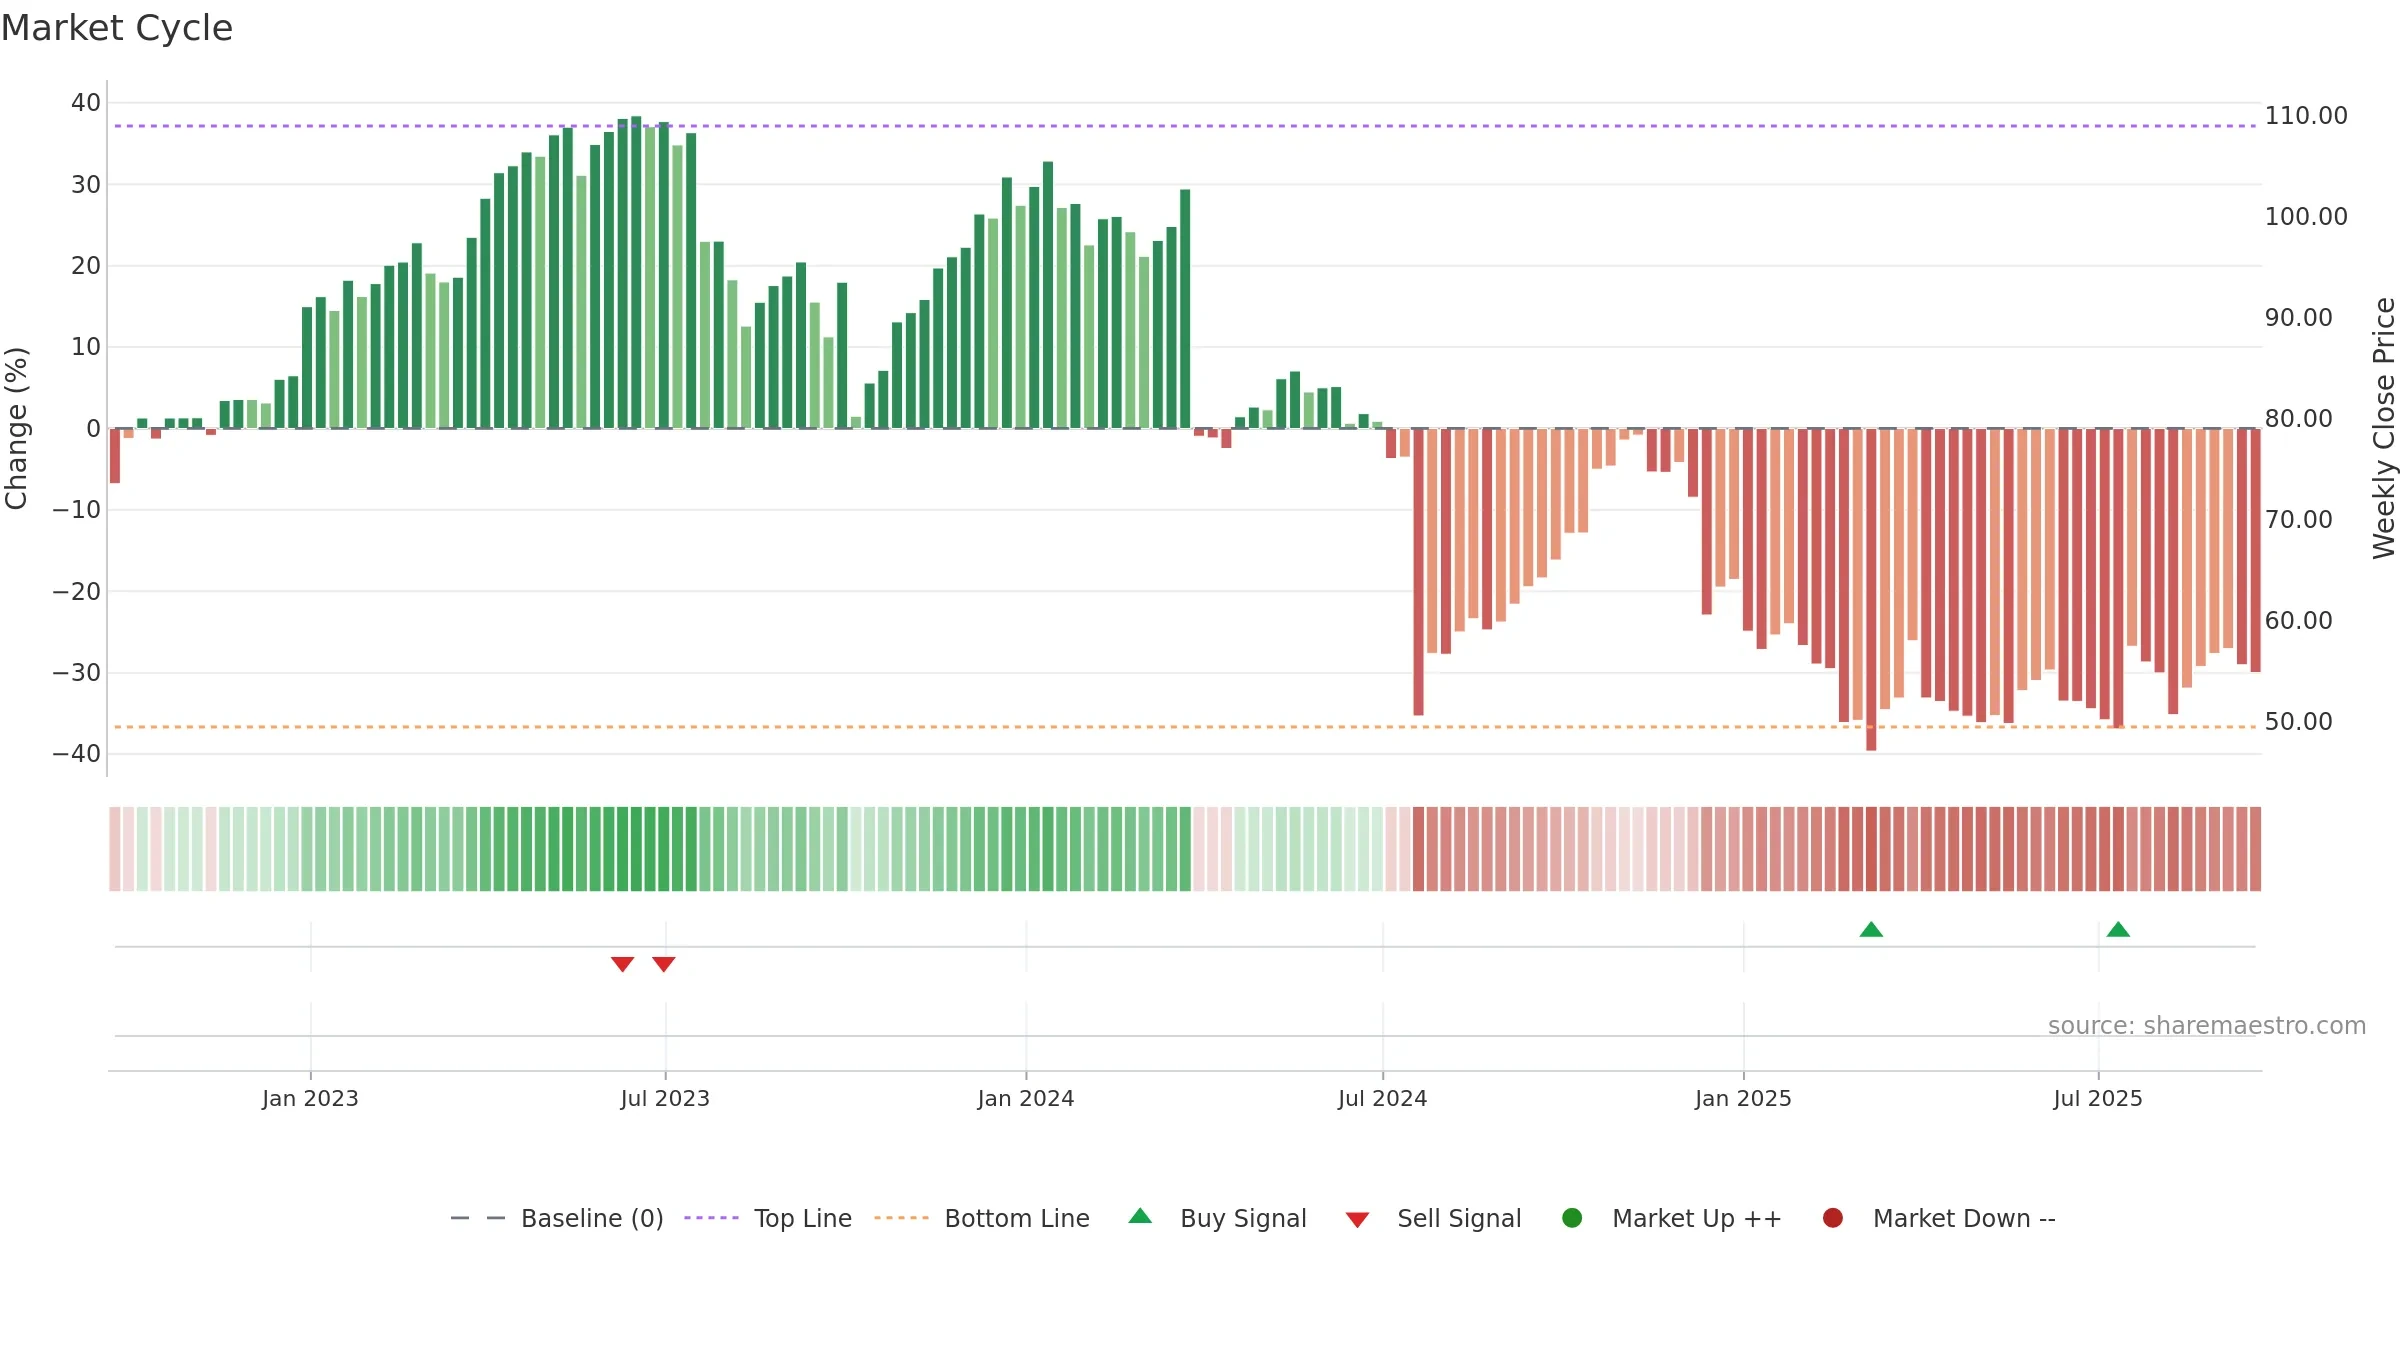Click the 110.00 price tick label
This screenshot has height=1350, width=2400.
[x=2306, y=116]
